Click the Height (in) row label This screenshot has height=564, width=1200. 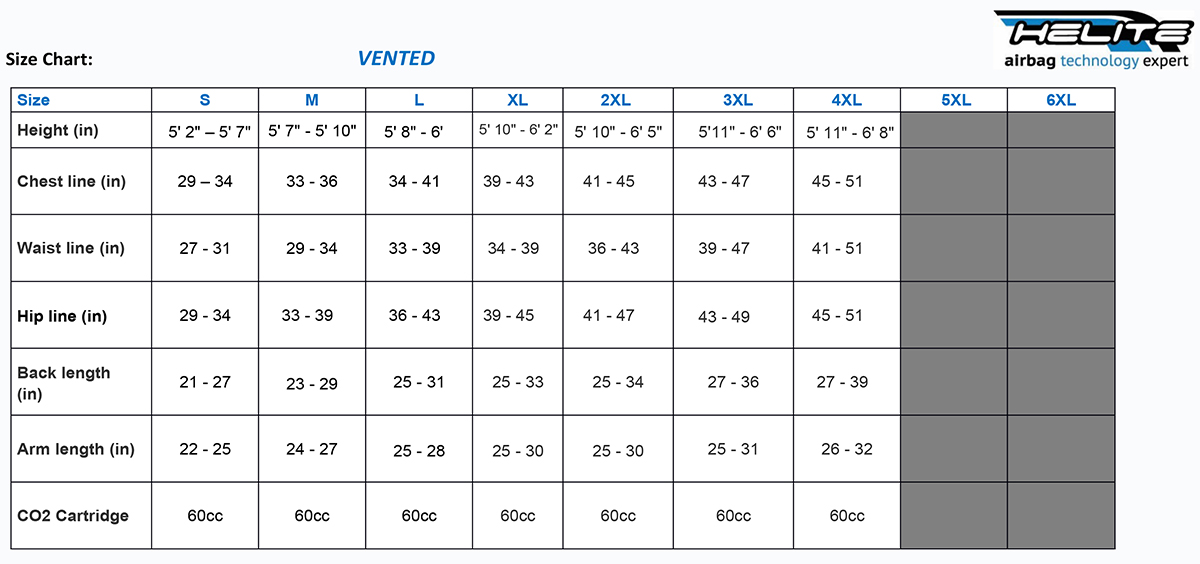point(58,130)
